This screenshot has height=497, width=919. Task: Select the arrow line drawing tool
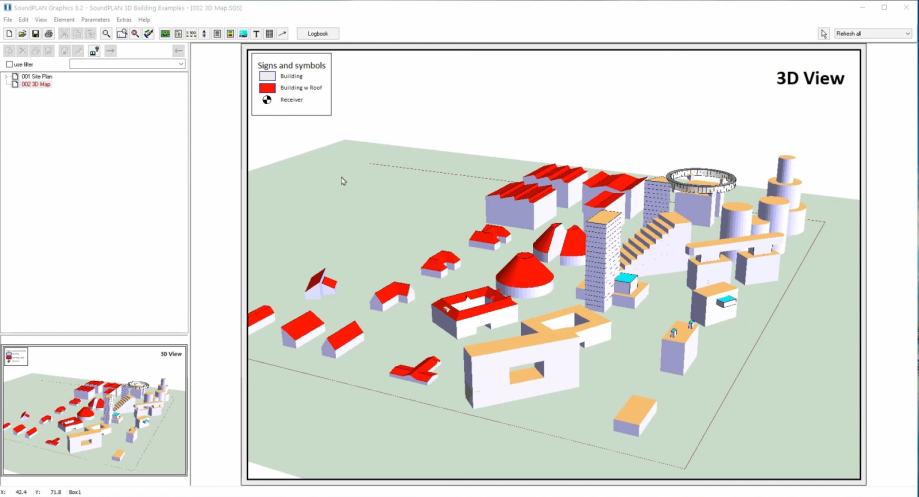tap(282, 34)
